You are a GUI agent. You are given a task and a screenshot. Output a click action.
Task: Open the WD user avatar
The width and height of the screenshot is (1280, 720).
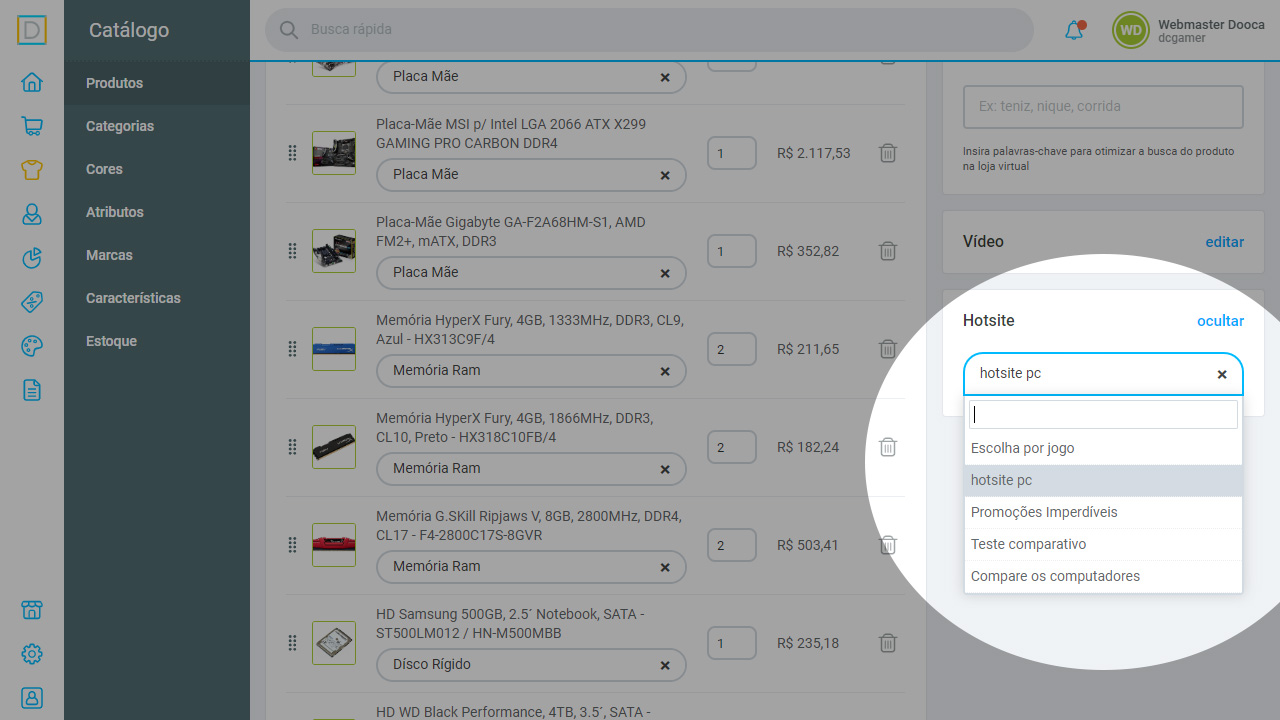[x=1130, y=30]
